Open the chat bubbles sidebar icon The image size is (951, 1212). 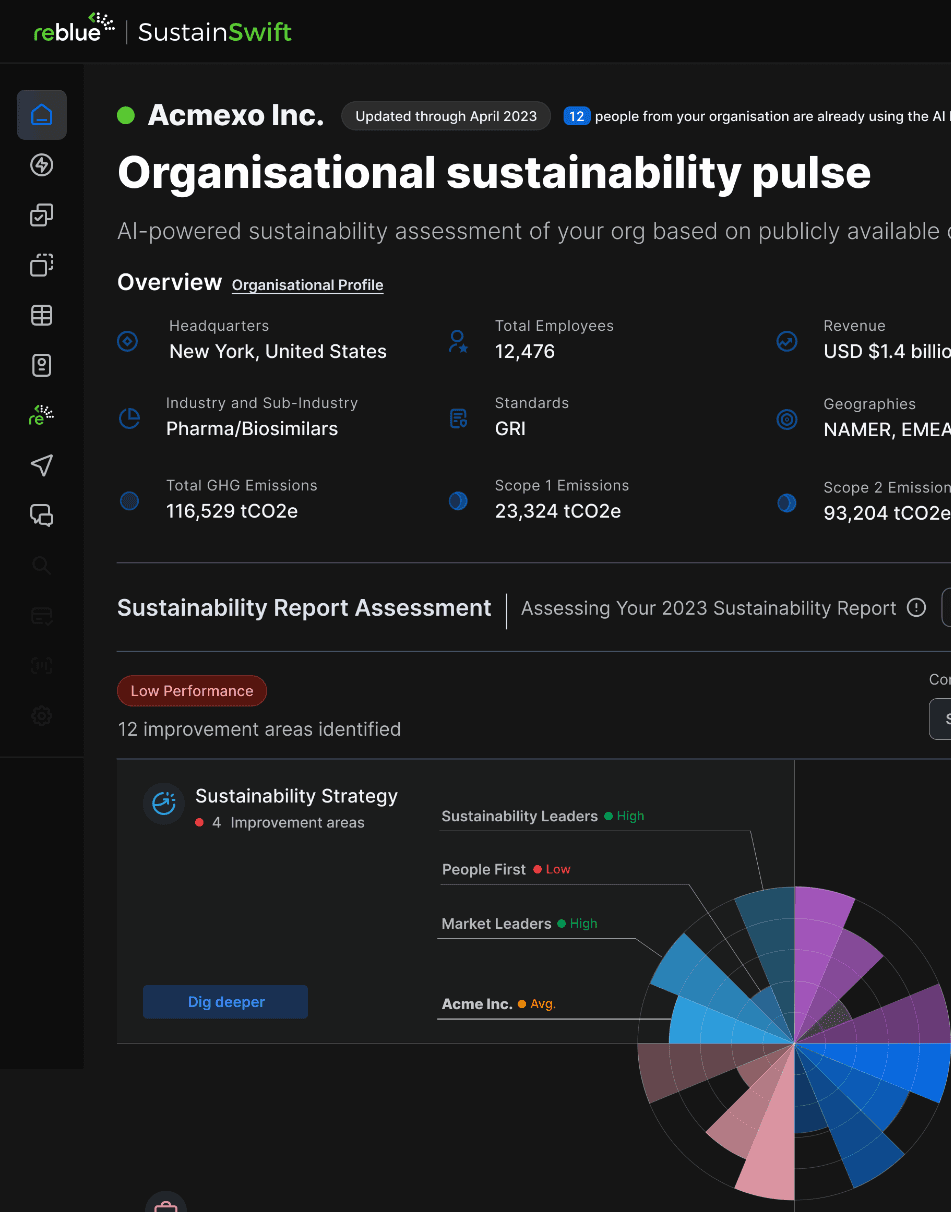(x=42, y=515)
